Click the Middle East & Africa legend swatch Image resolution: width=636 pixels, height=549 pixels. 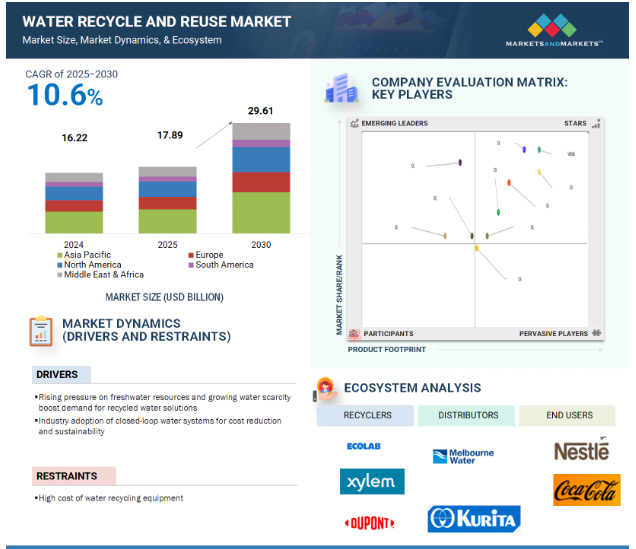coord(60,275)
